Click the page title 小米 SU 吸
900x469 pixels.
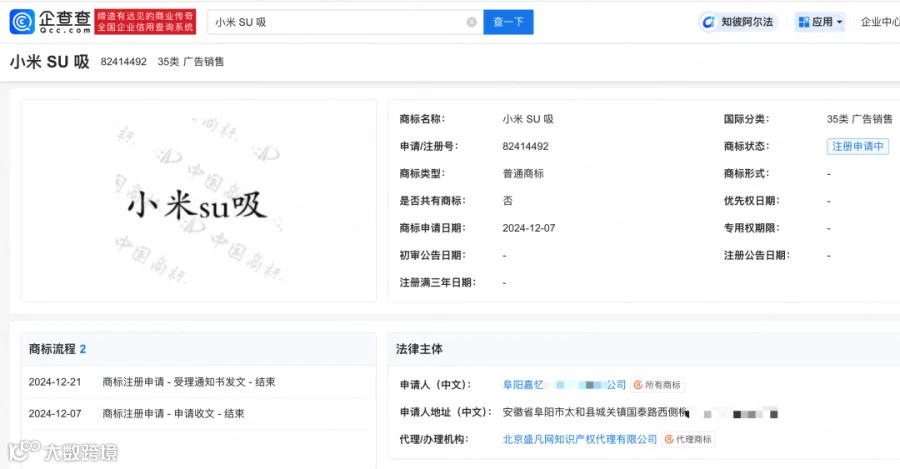(x=49, y=61)
